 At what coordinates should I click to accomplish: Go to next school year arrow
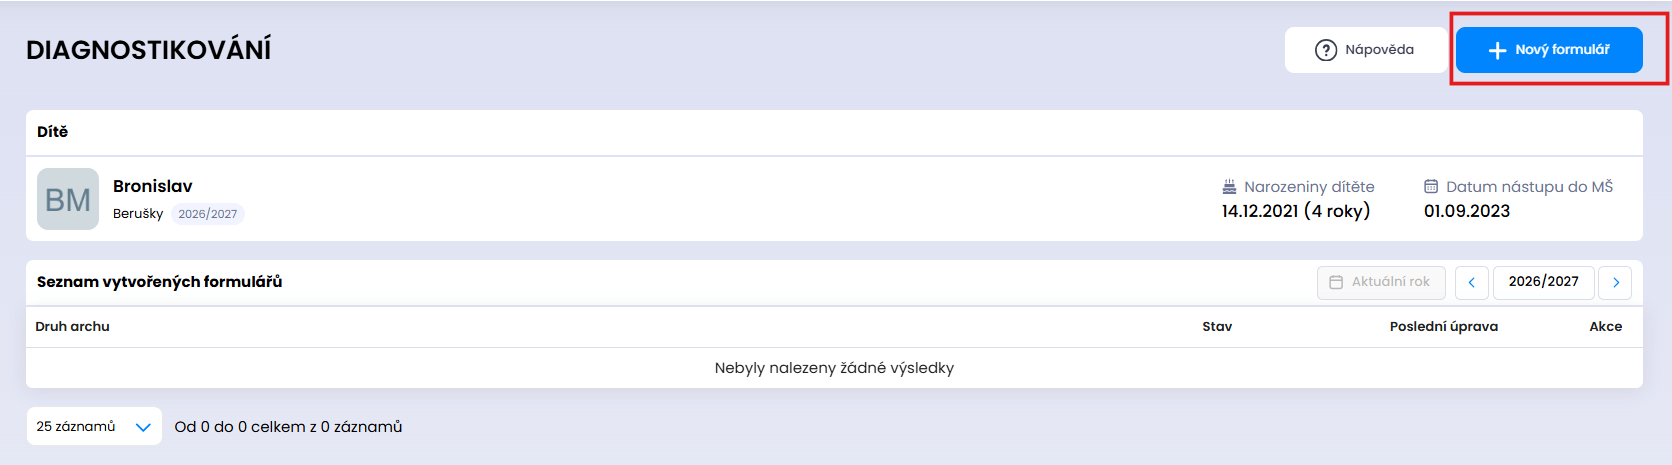1615,282
